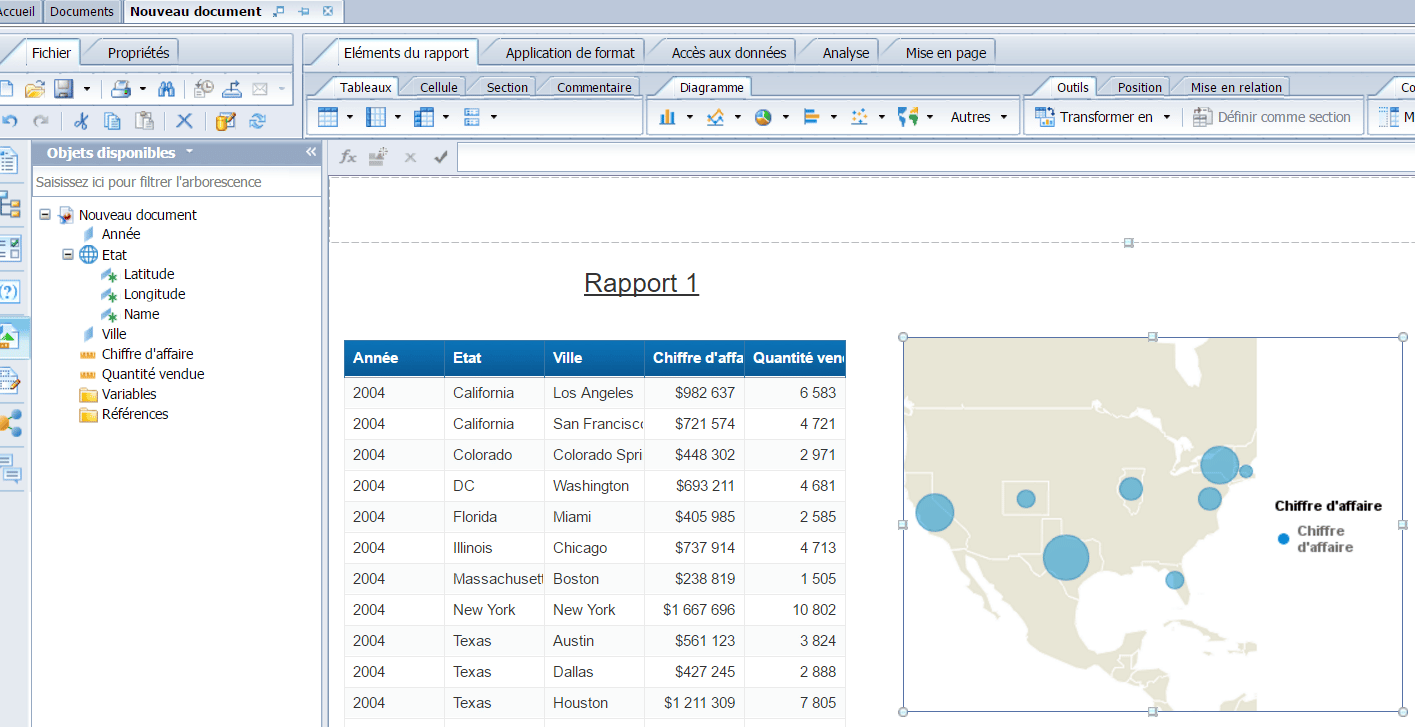This screenshot has height=727, width=1415.
Task: Click the Refresh data icon
Action: point(257,121)
